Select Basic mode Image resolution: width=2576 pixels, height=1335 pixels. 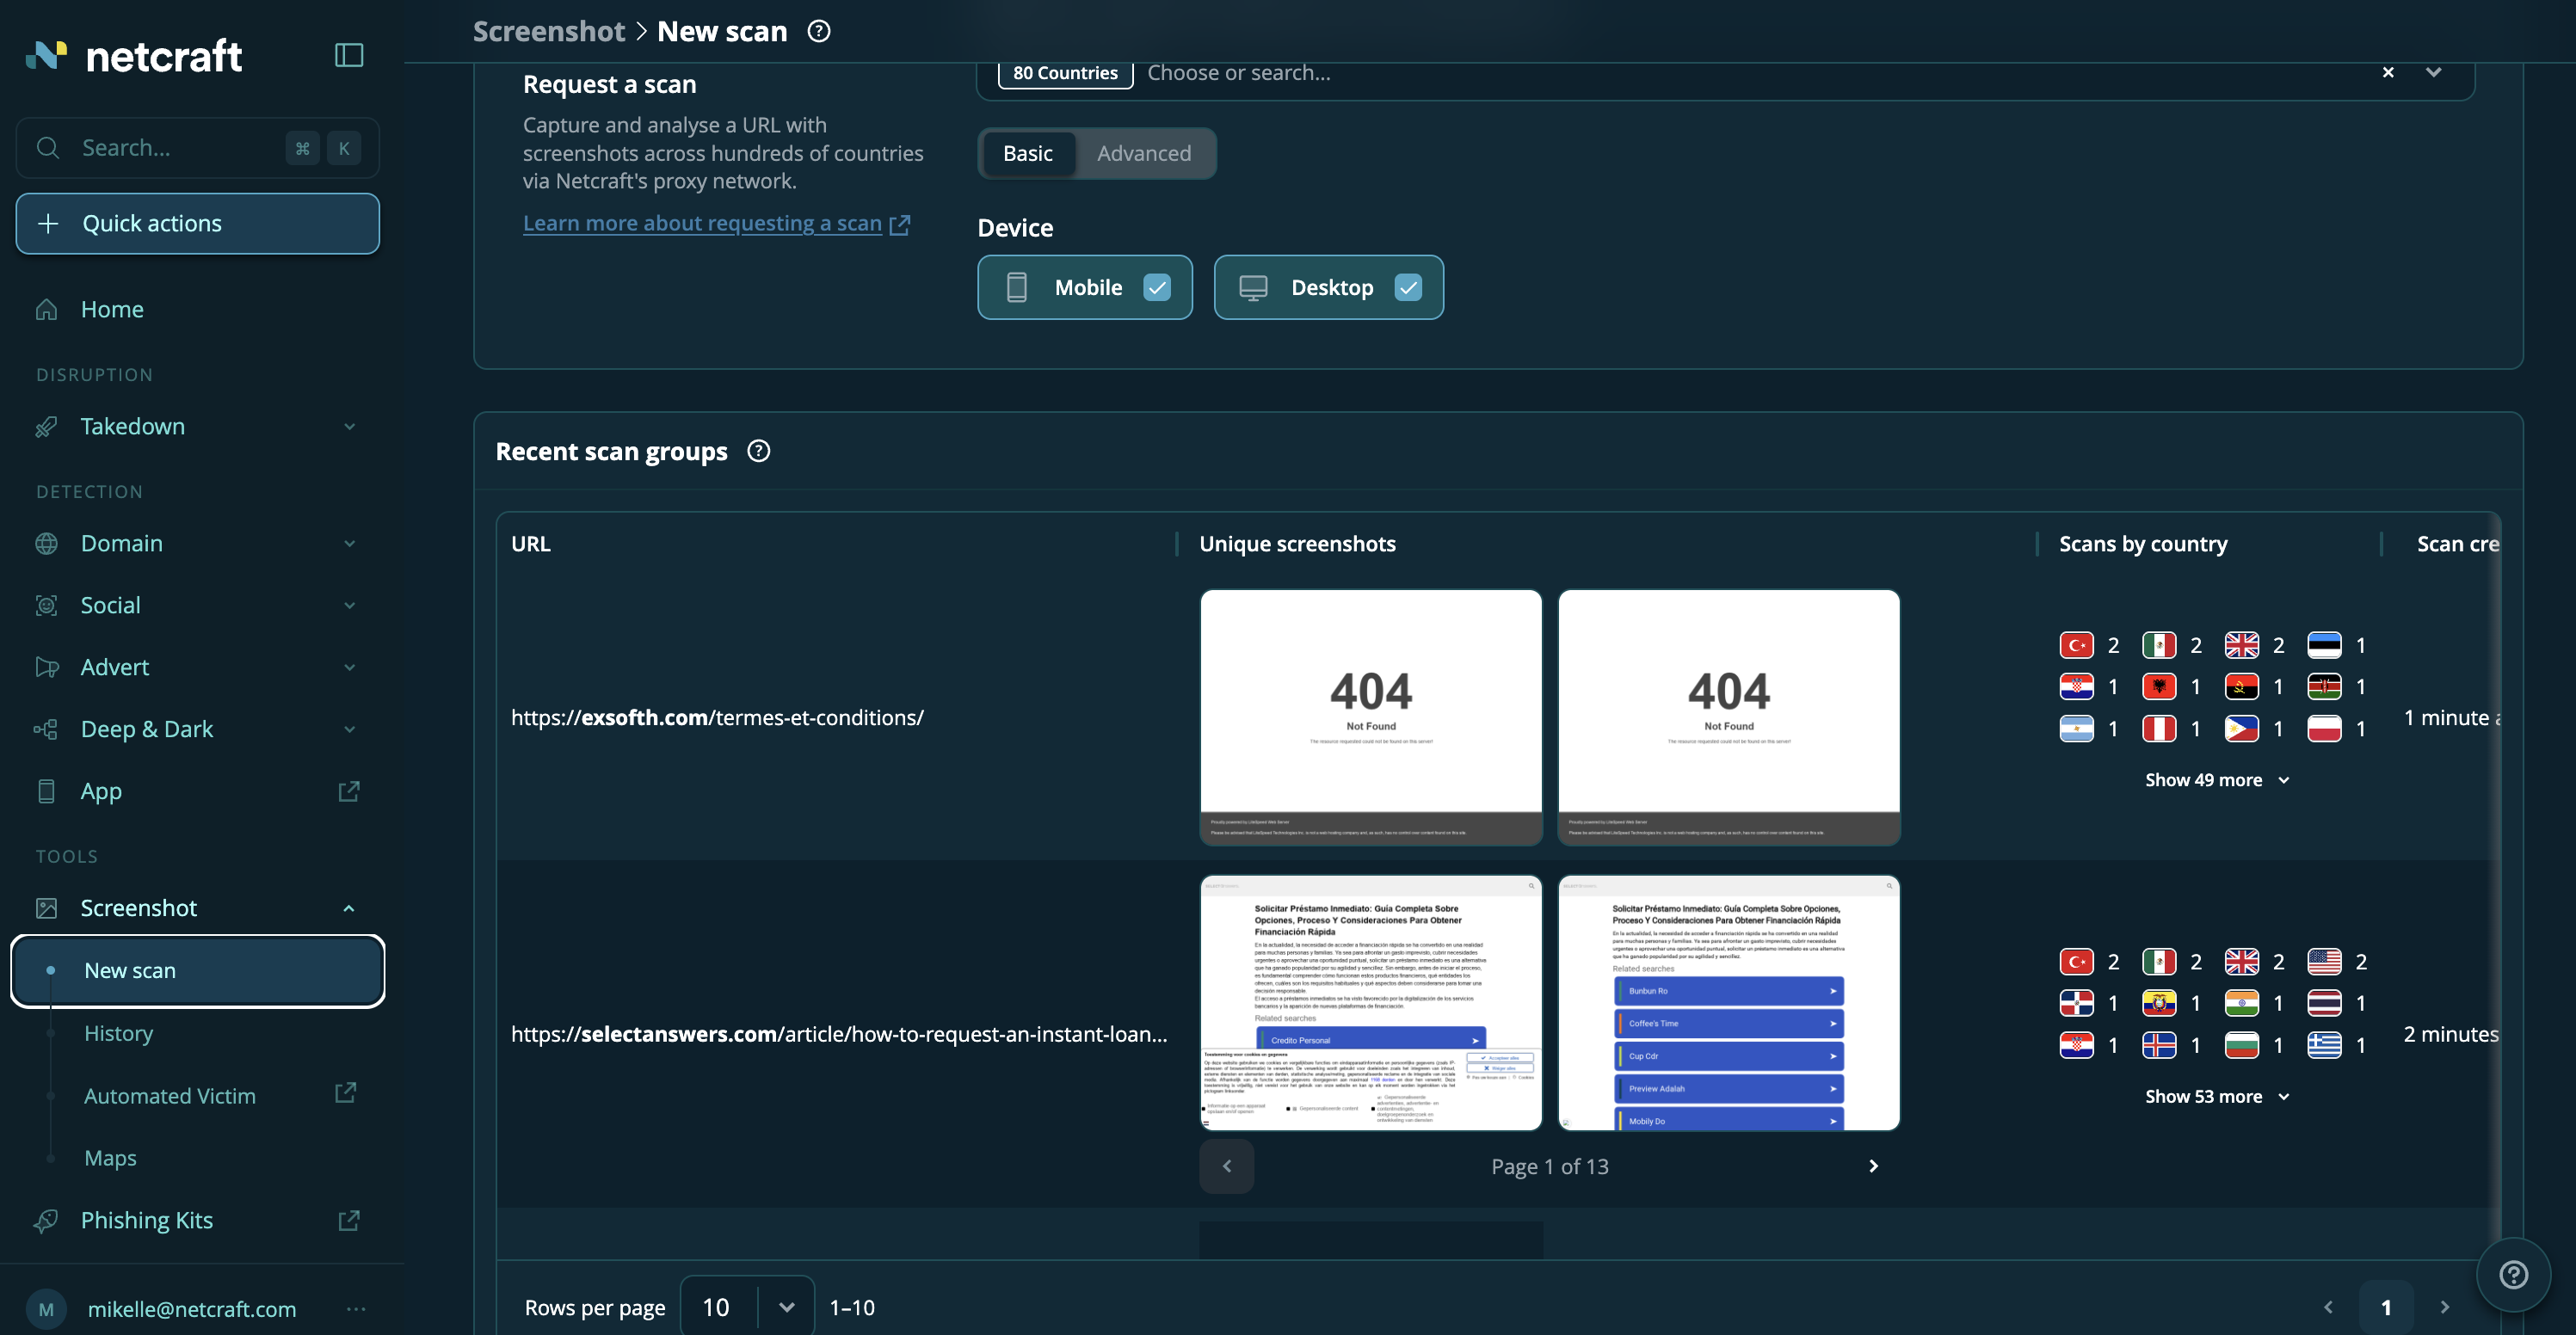click(1028, 153)
